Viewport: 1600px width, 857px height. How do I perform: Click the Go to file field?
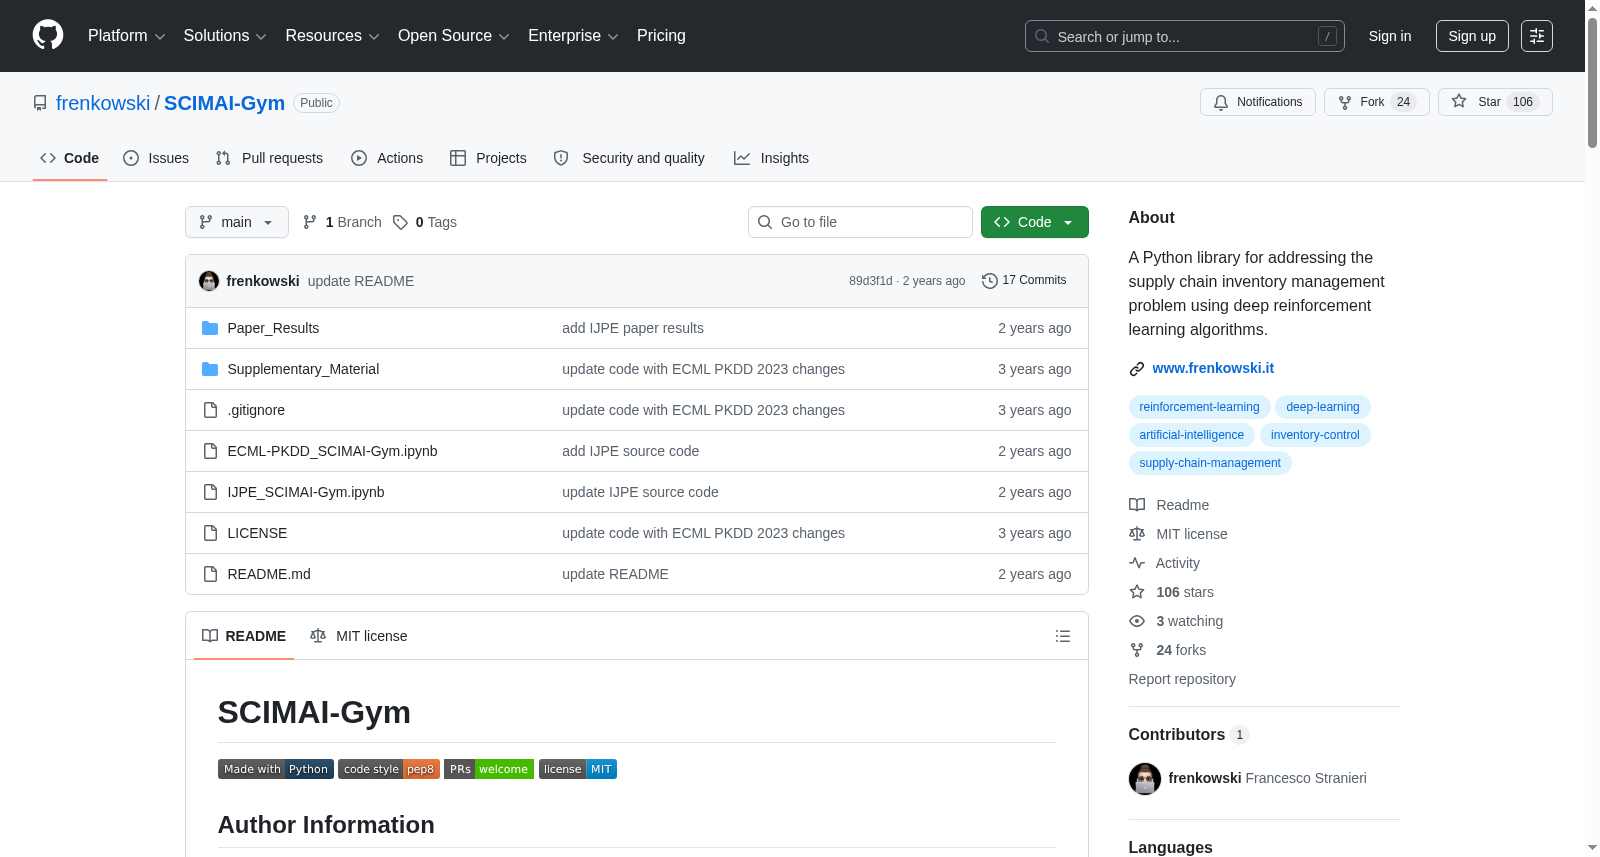coord(860,222)
